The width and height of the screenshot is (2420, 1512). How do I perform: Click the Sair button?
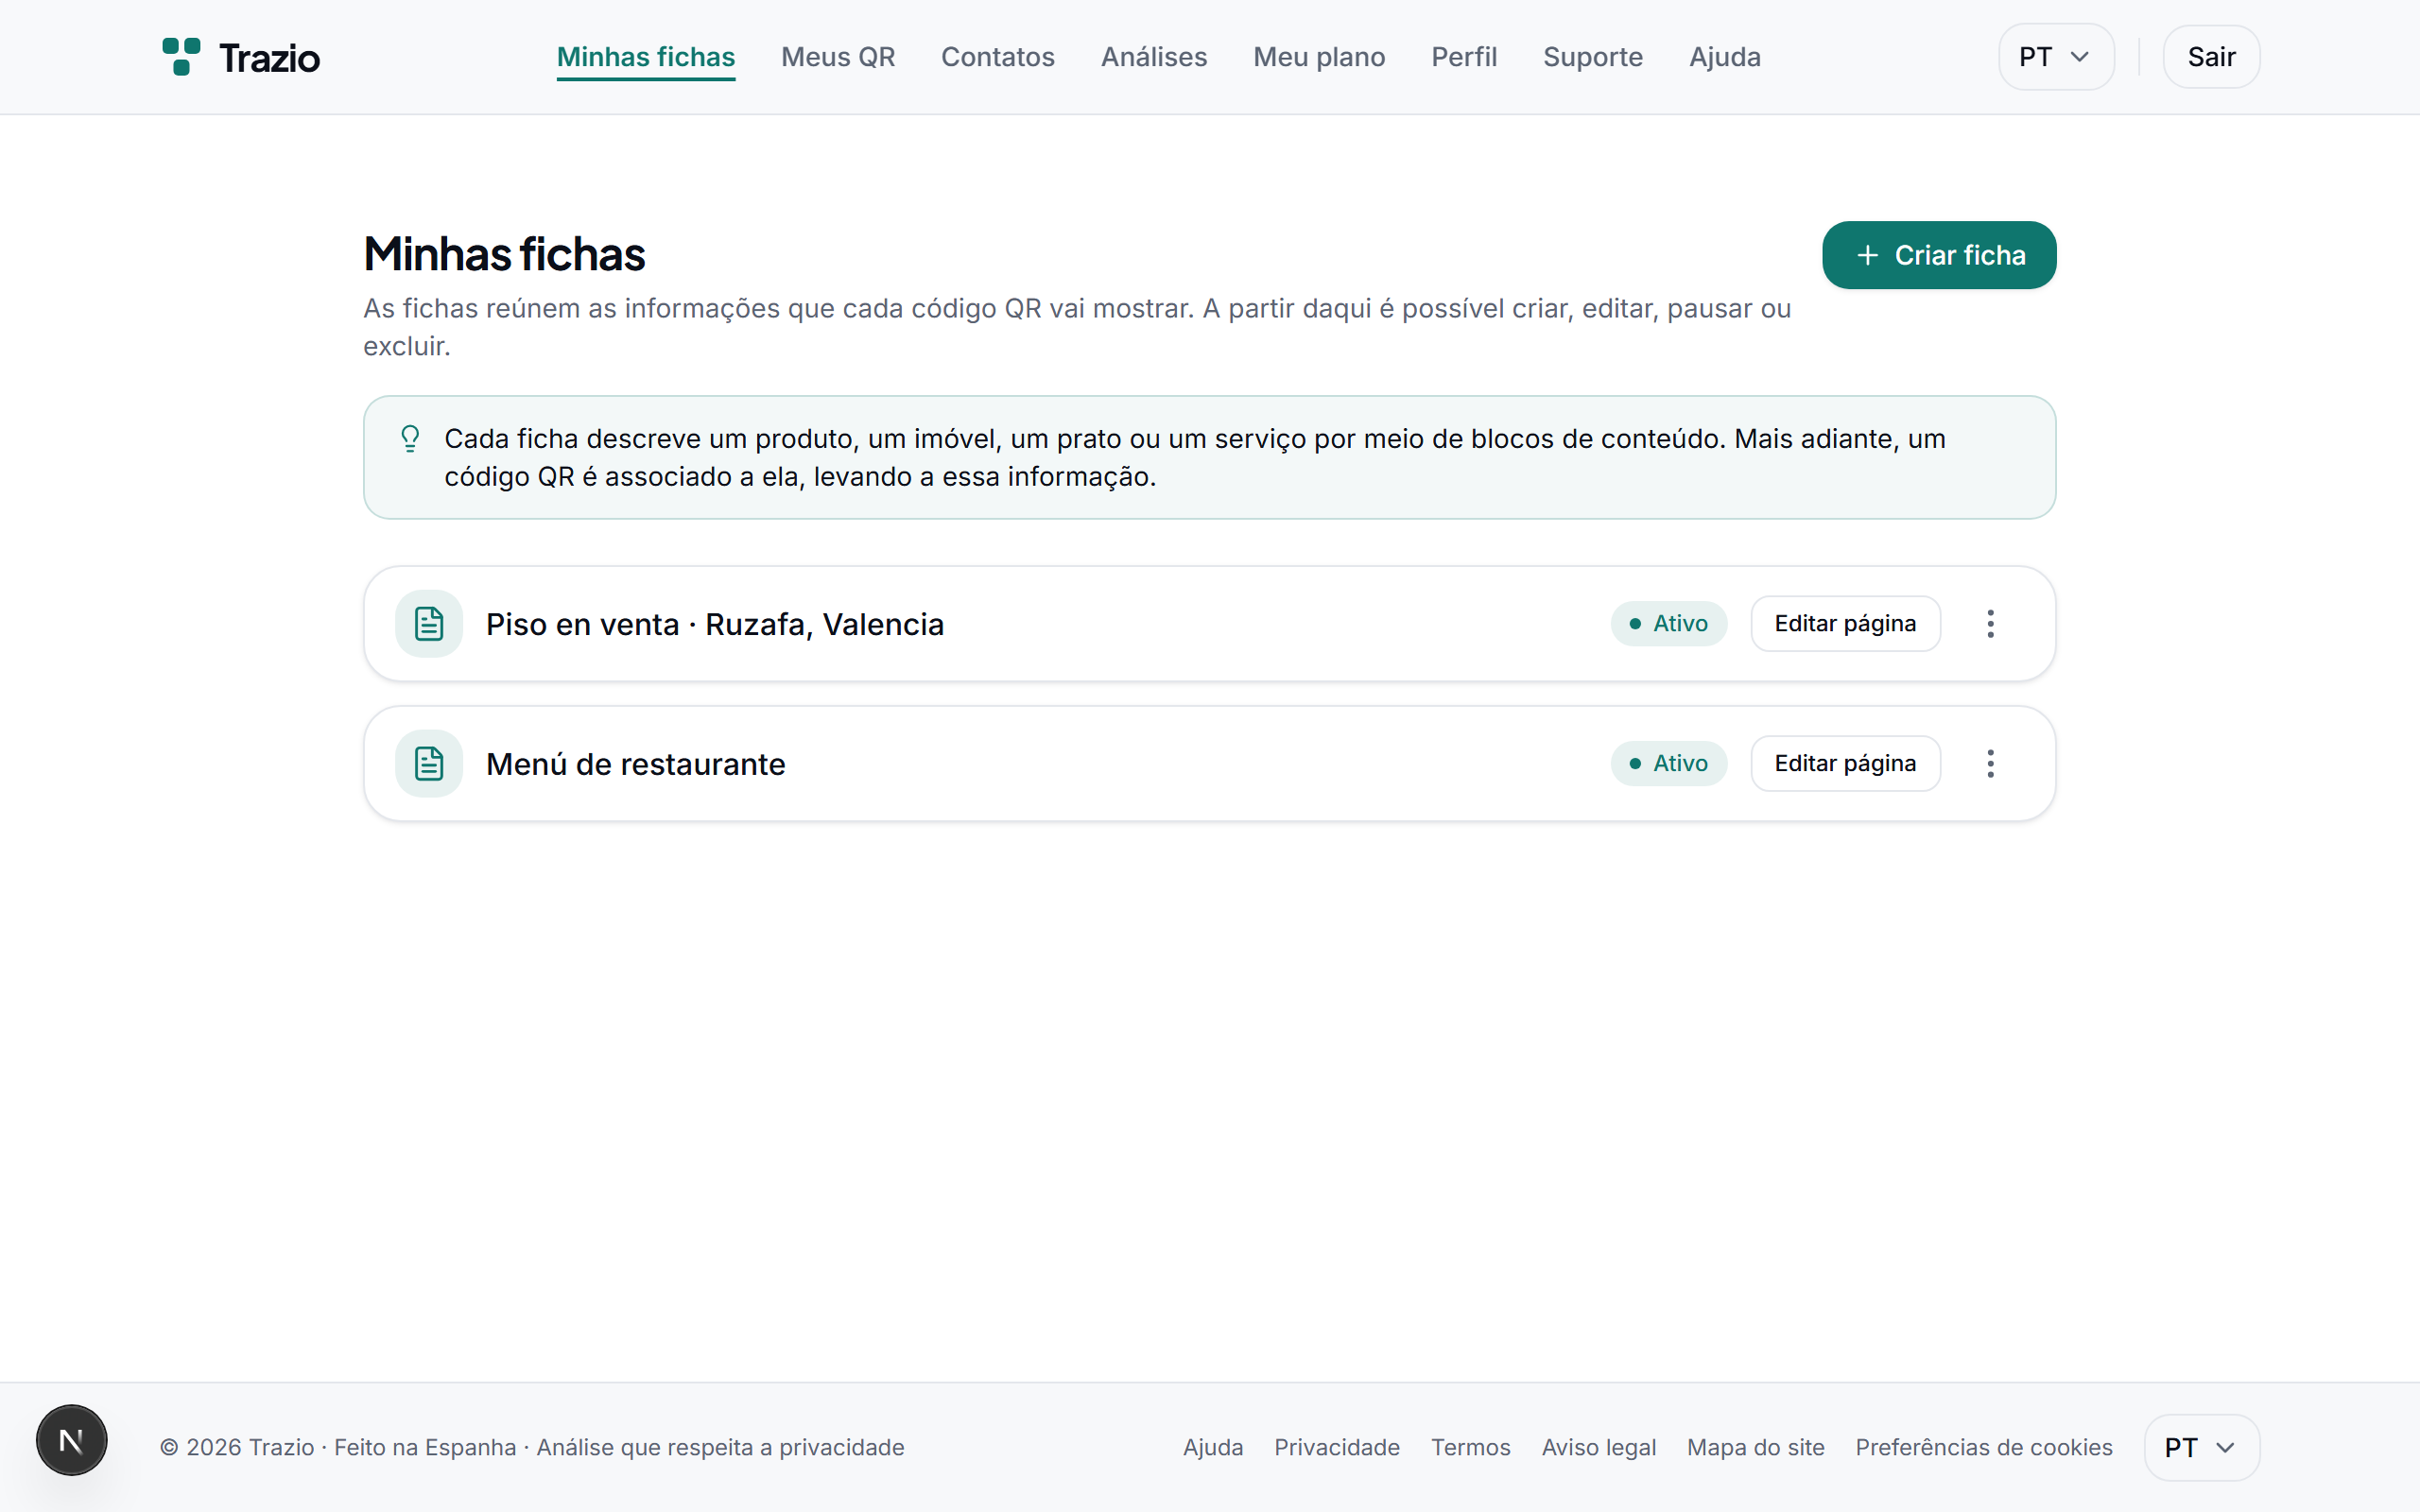(x=2211, y=57)
